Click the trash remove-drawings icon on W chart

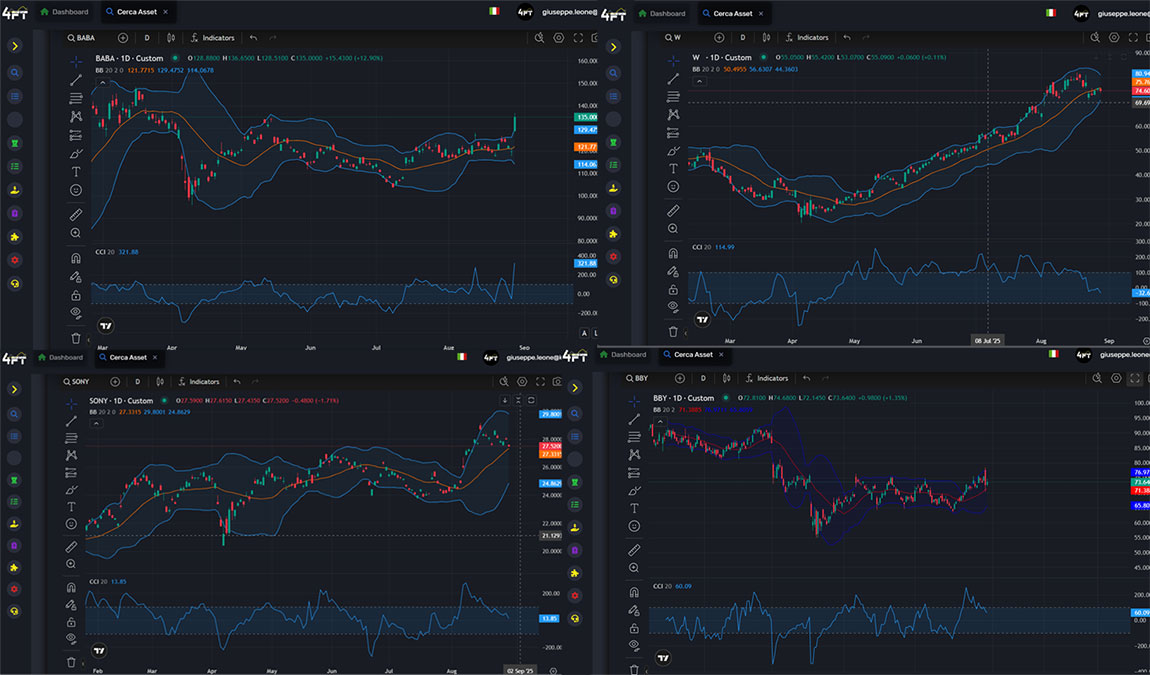click(673, 331)
